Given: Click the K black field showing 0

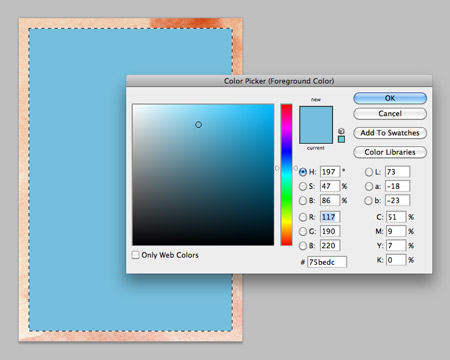Looking at the screenshot, I should 396,260.
